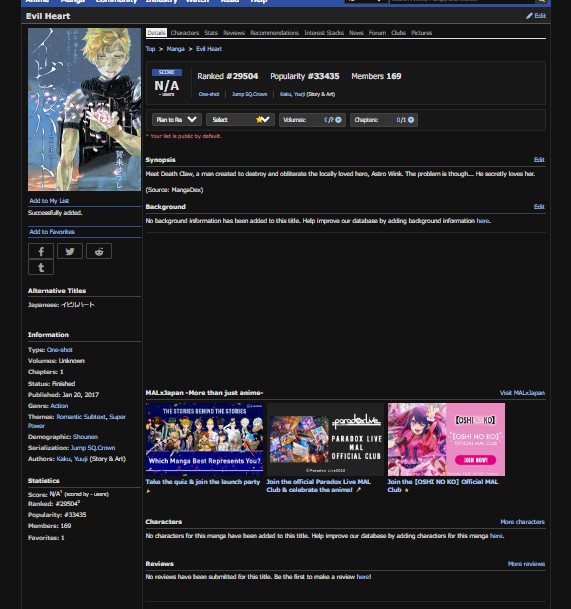Click the 'Popularity #33435' header text
This screenshot has height=609, width=571.
pyautogui.click(x=305, y=77)
